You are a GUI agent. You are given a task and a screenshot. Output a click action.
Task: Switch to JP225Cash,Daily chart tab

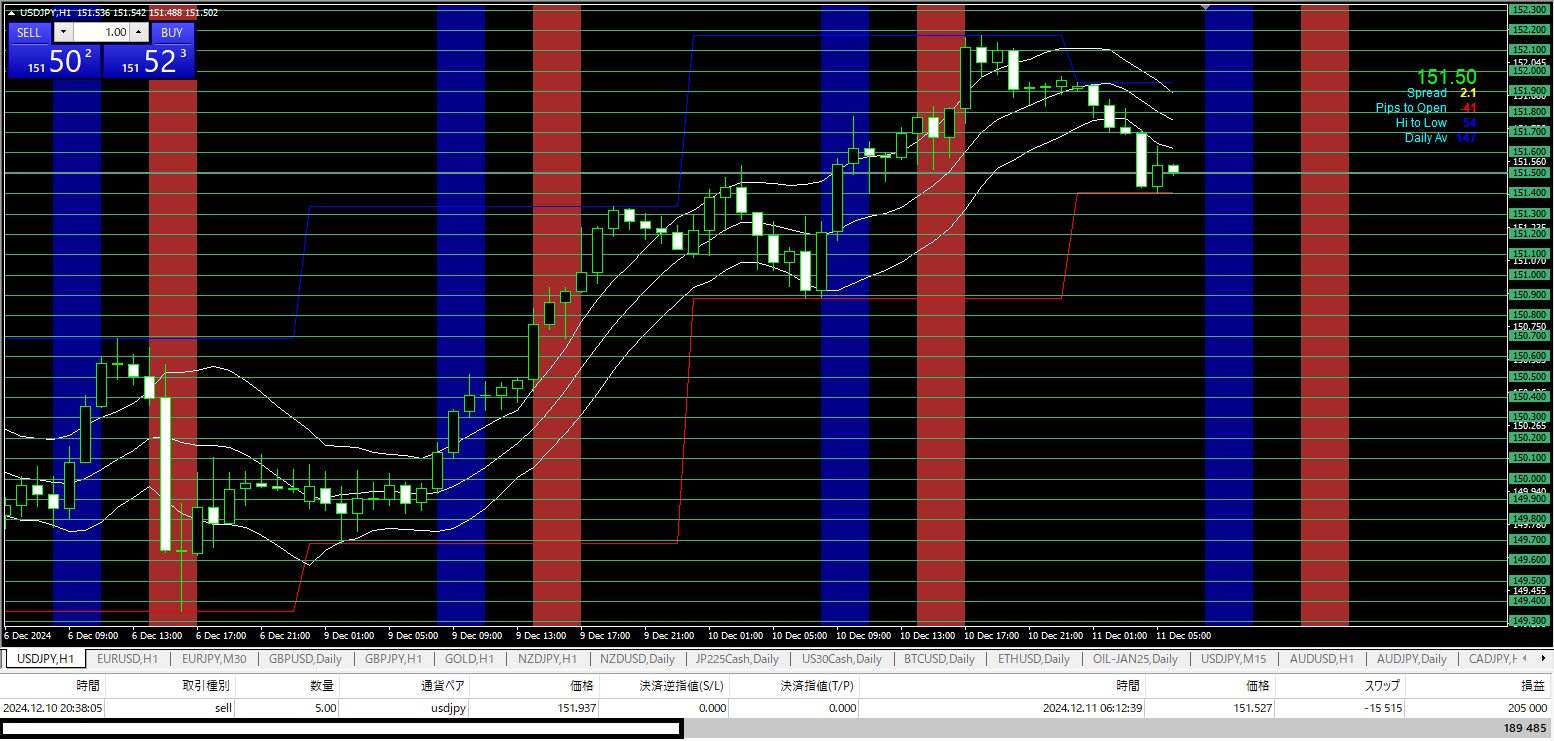(x=737, y=659)
